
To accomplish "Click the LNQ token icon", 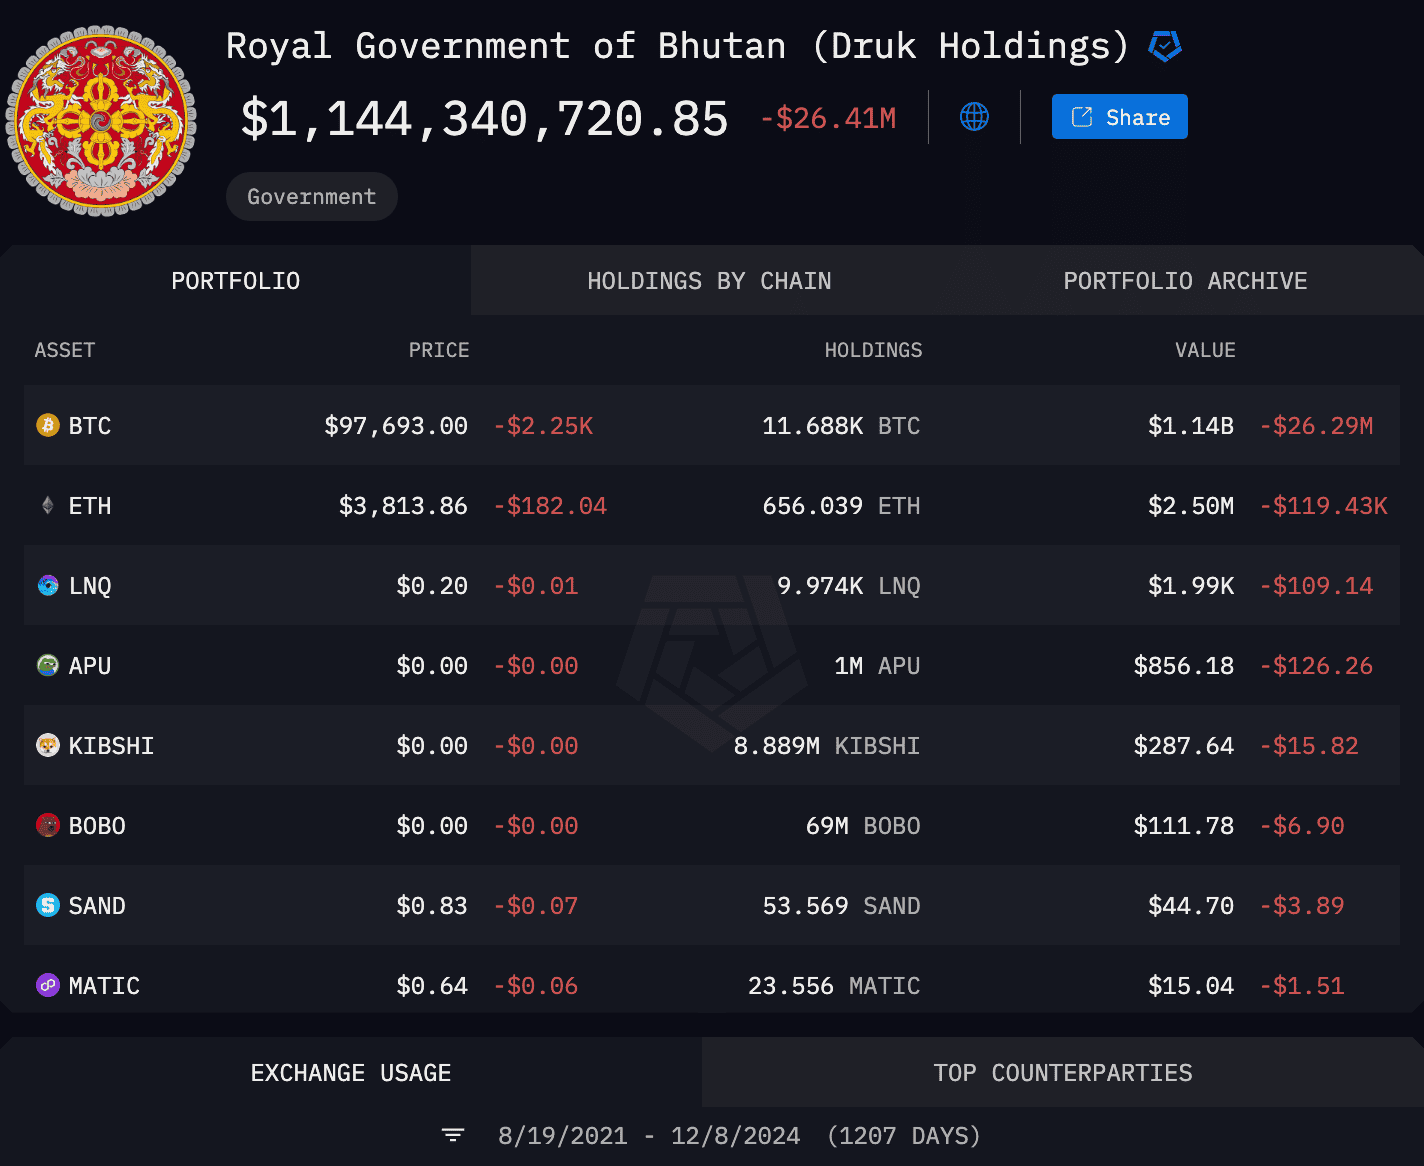I will coord(48,585).
